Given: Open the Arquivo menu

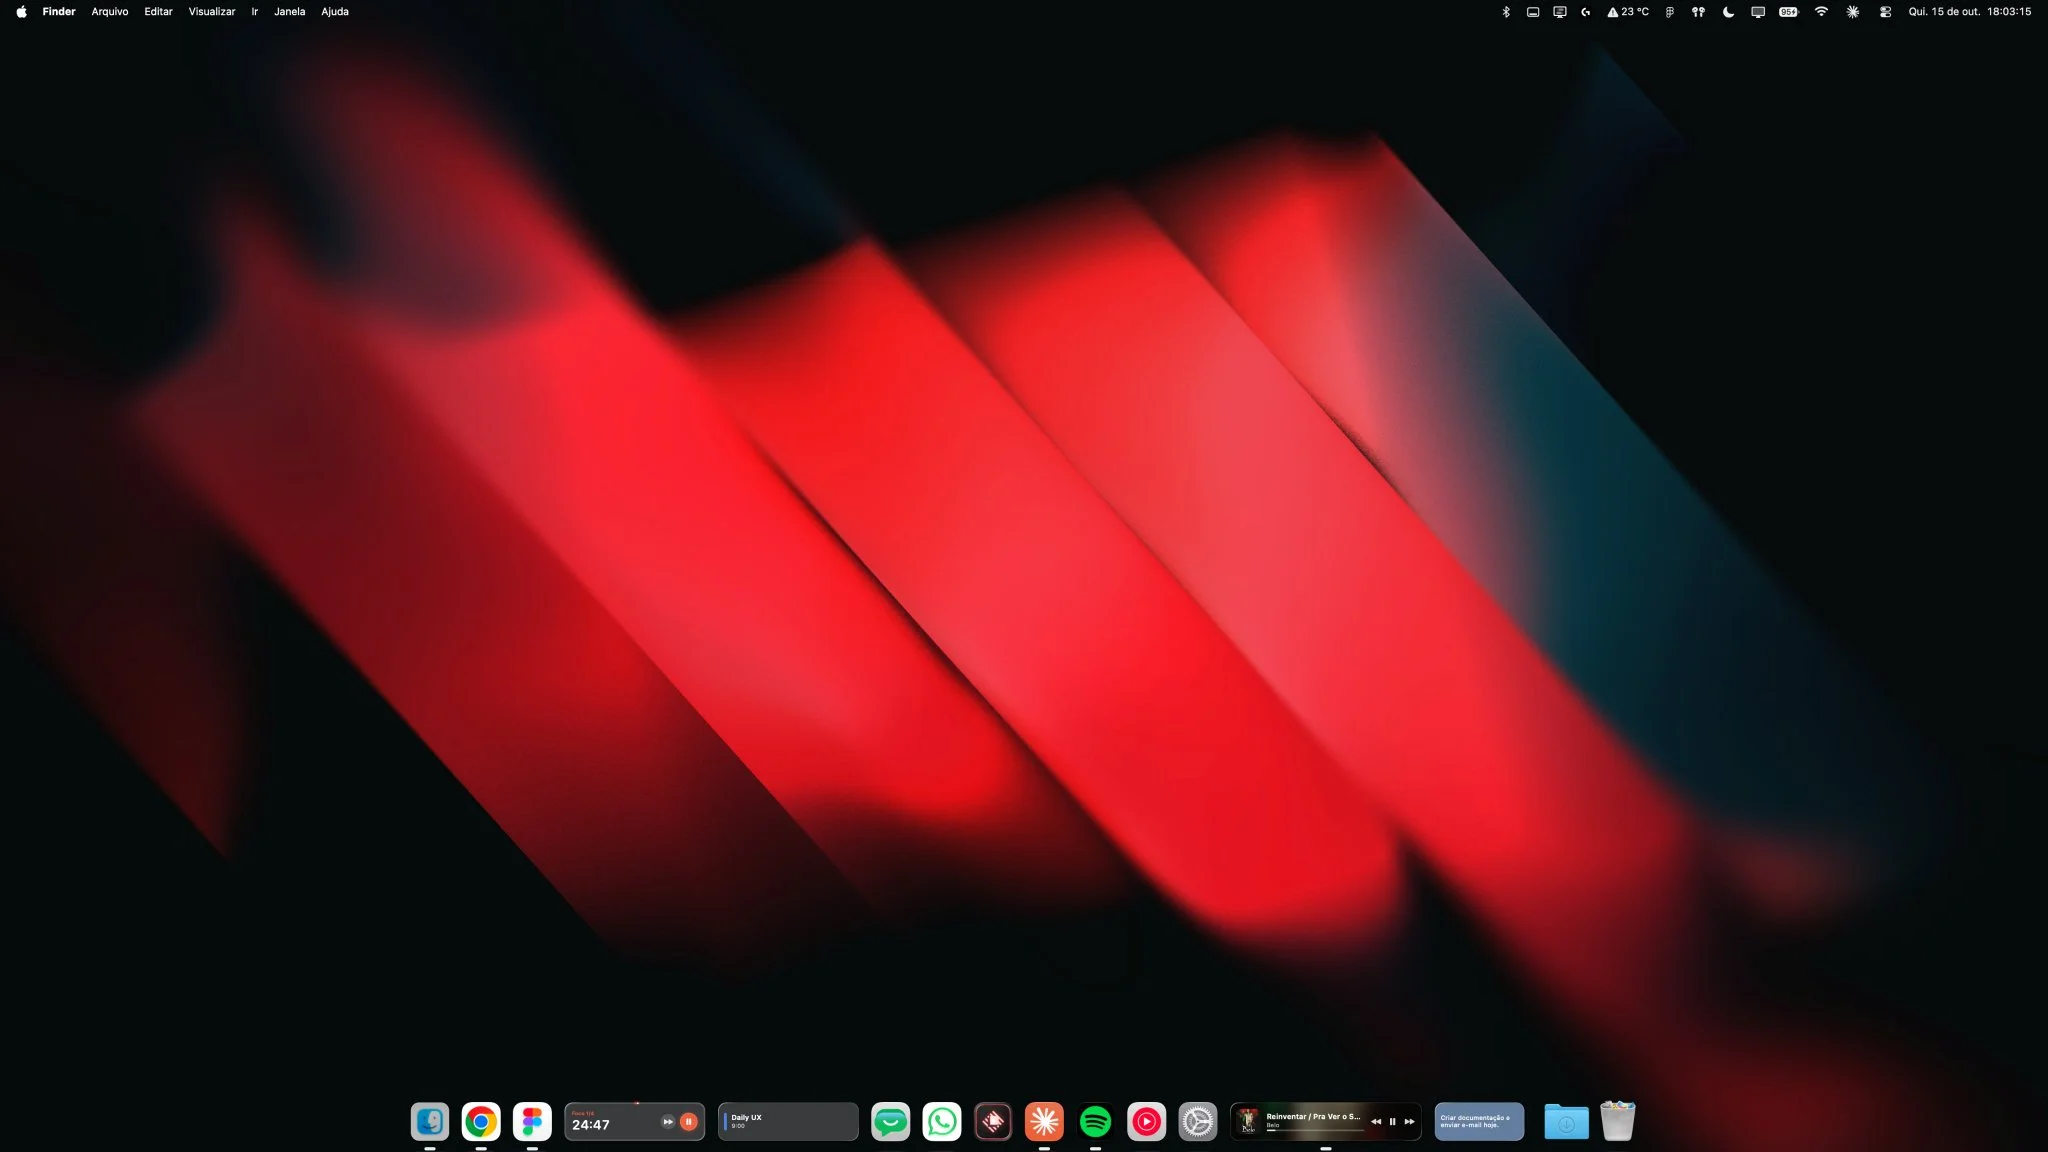Looking at the screenshot, I should (x=110, y=12).
